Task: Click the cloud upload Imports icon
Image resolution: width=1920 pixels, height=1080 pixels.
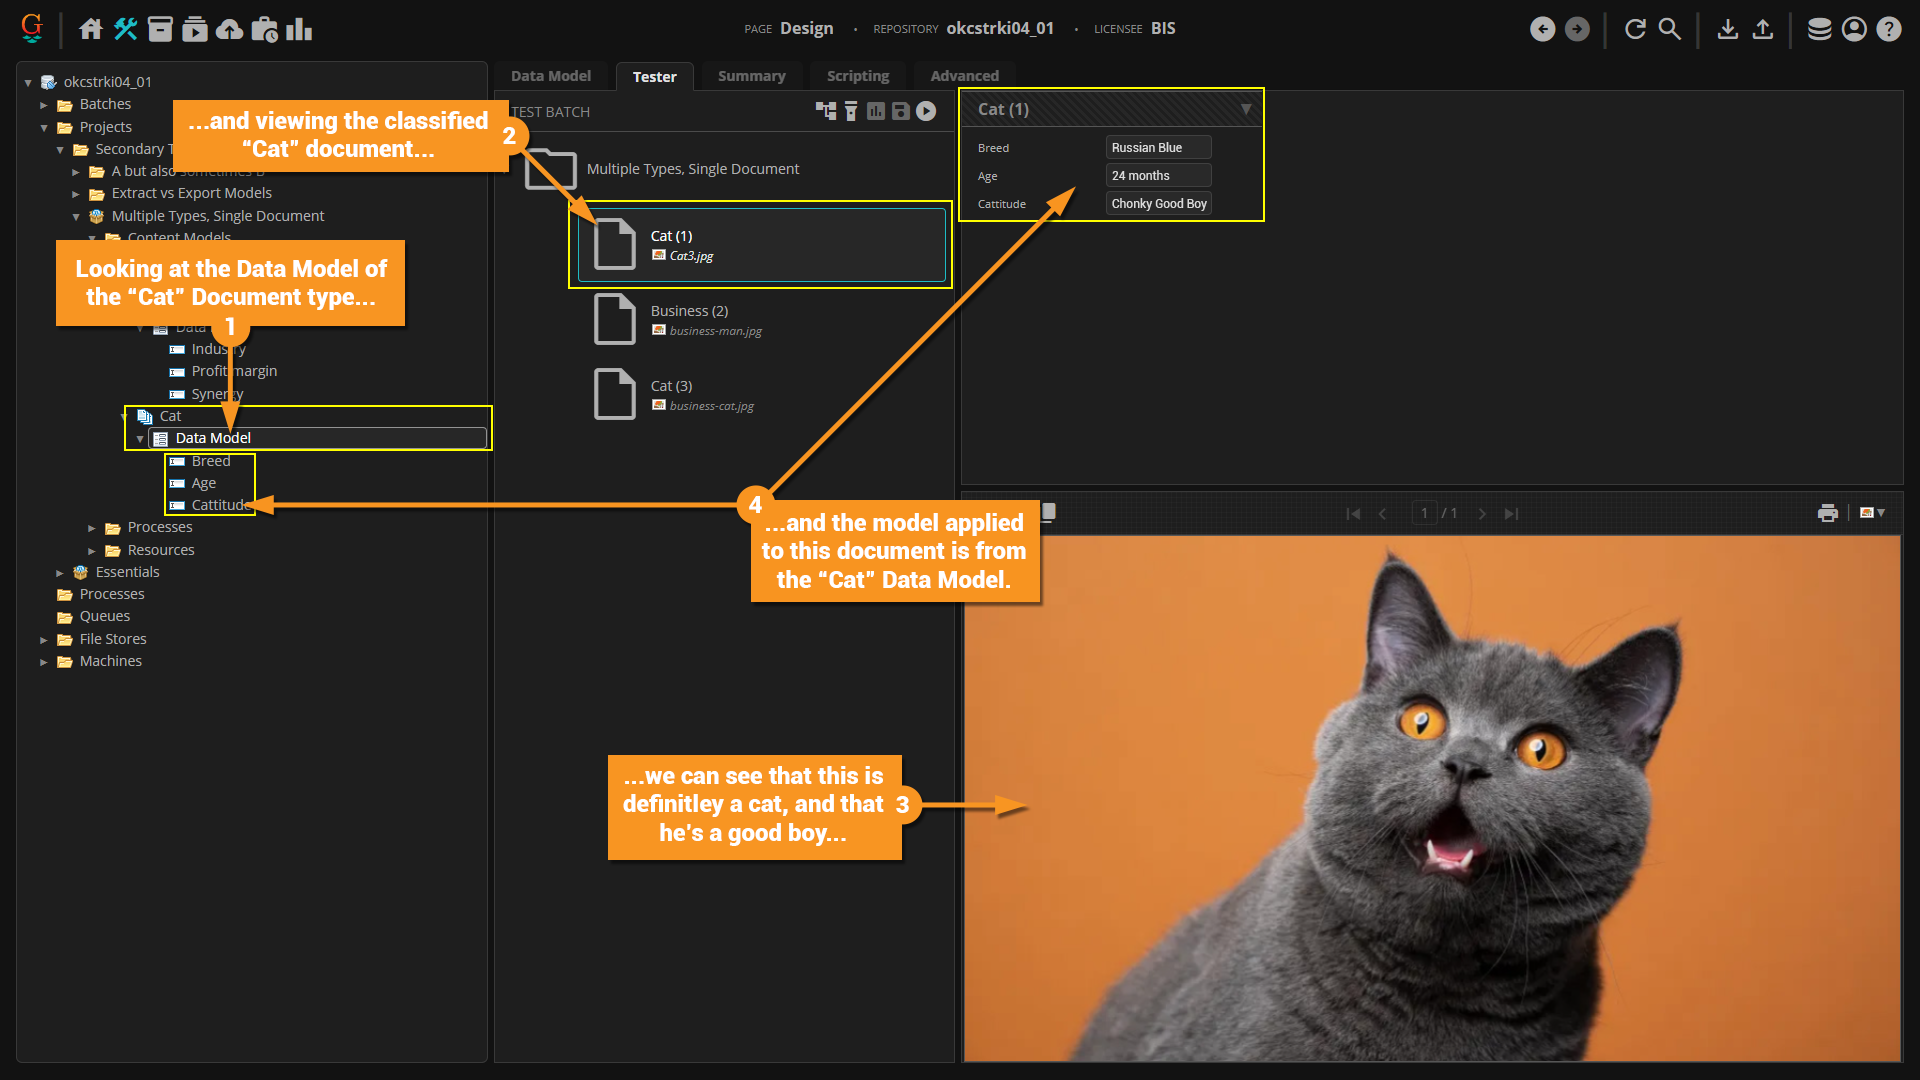Action: (x=229, y=29)
